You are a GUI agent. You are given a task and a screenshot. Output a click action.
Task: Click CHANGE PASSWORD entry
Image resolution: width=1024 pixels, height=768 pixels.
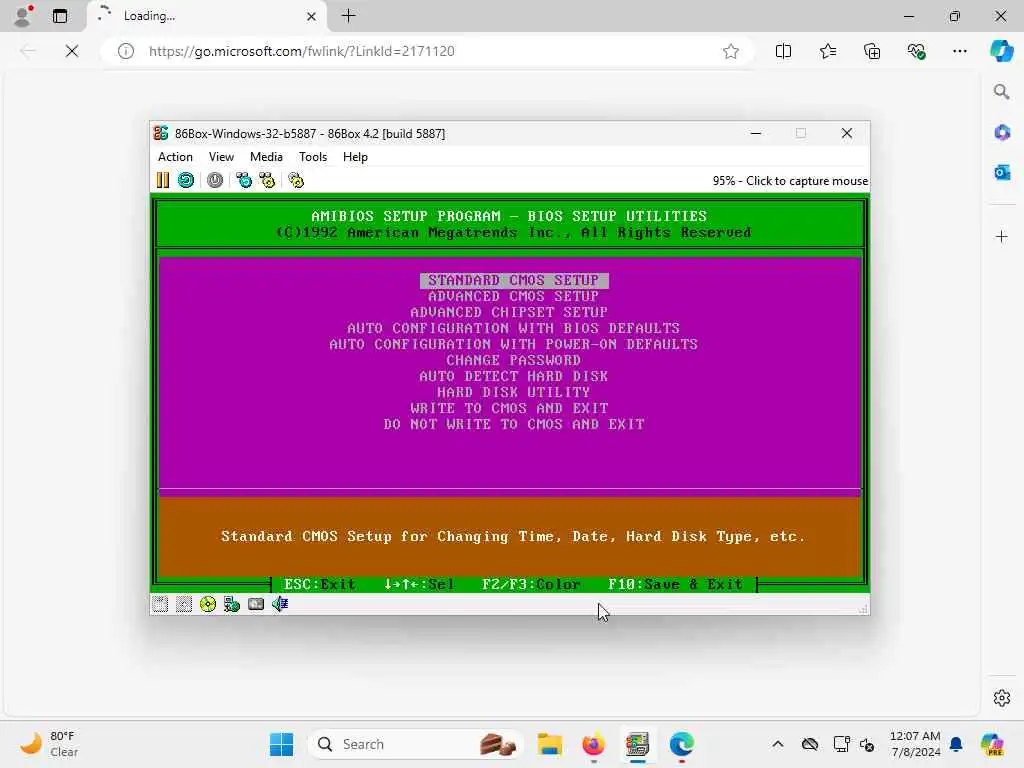pyautogui.click(x=514, y=360)
